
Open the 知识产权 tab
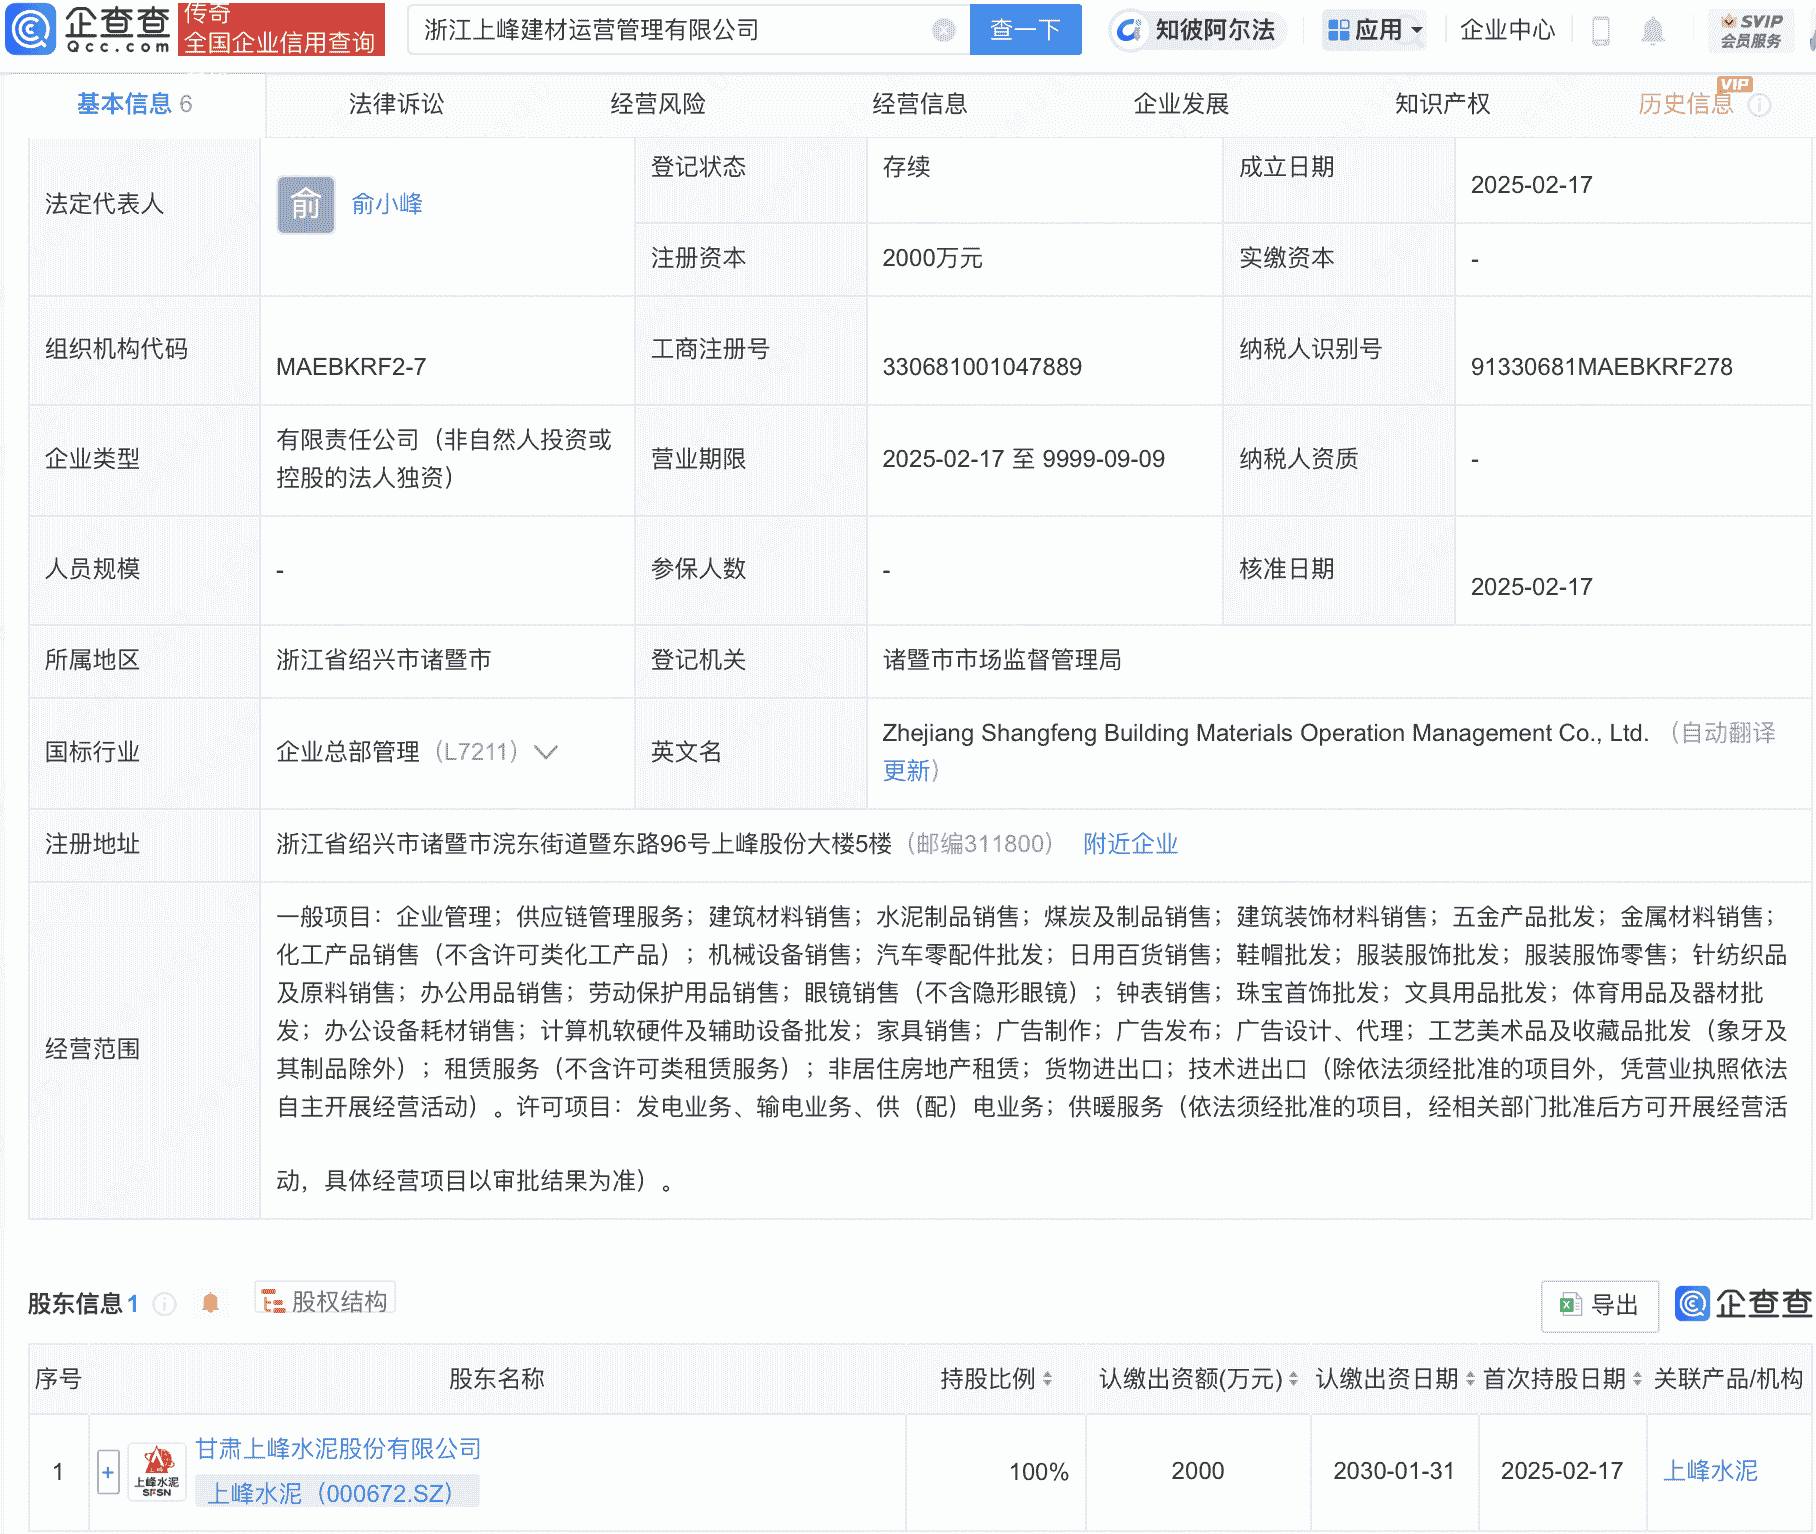click(1440, 103)
